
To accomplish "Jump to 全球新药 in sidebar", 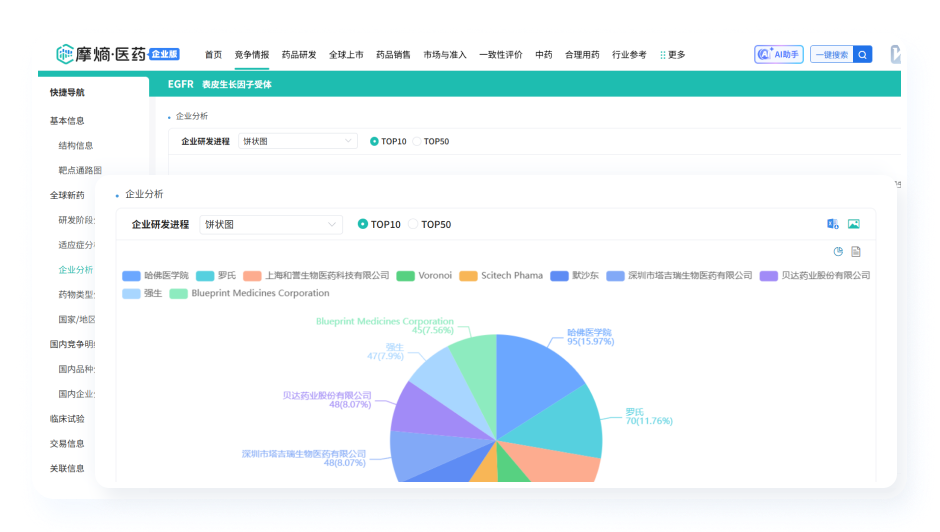I will click(x=67, y=195).
